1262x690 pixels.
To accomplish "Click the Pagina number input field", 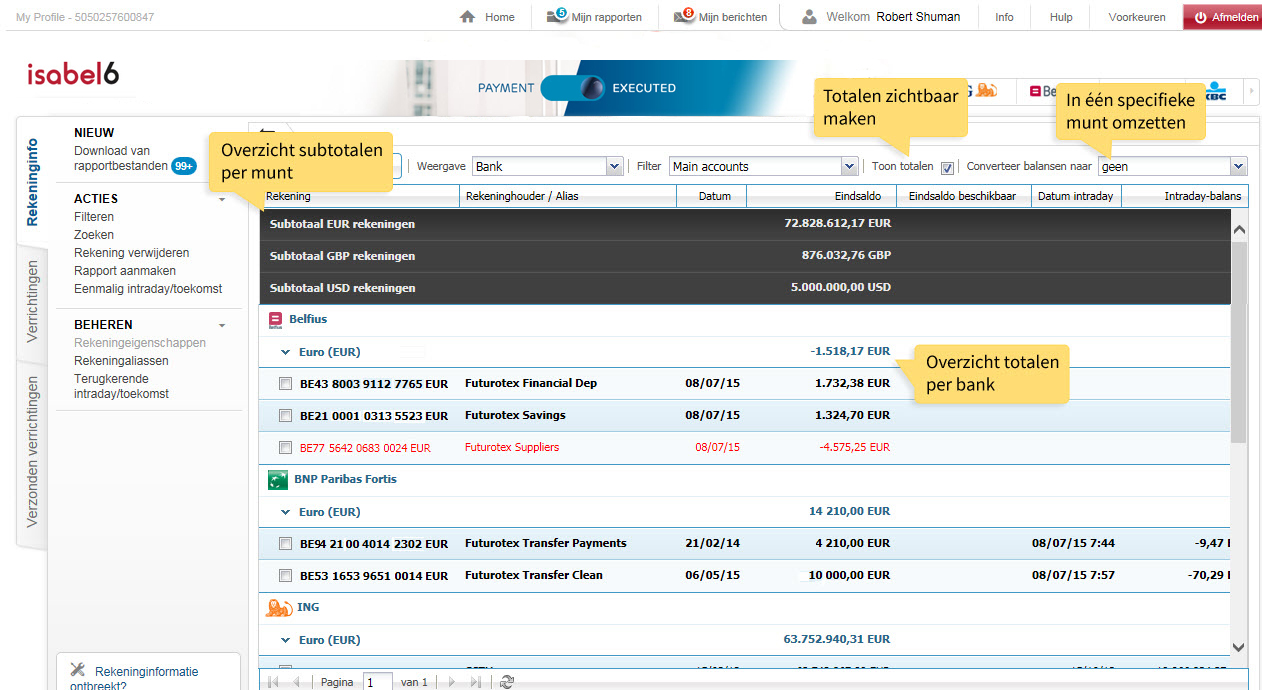I will (377, 682).
